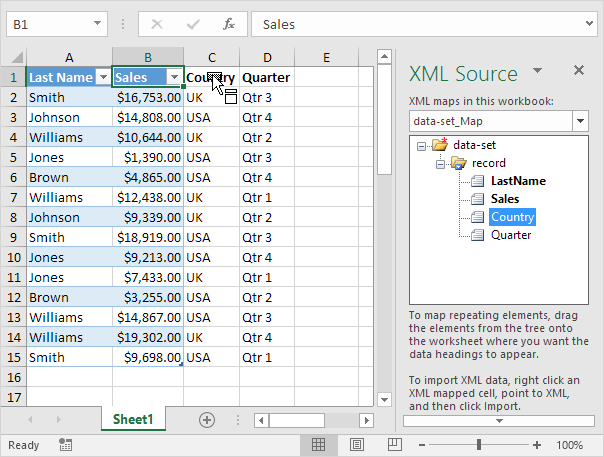Open the Sales column filter dropdown
The width and height of the screenshot is (604, 457).
[x=174, y=77]
